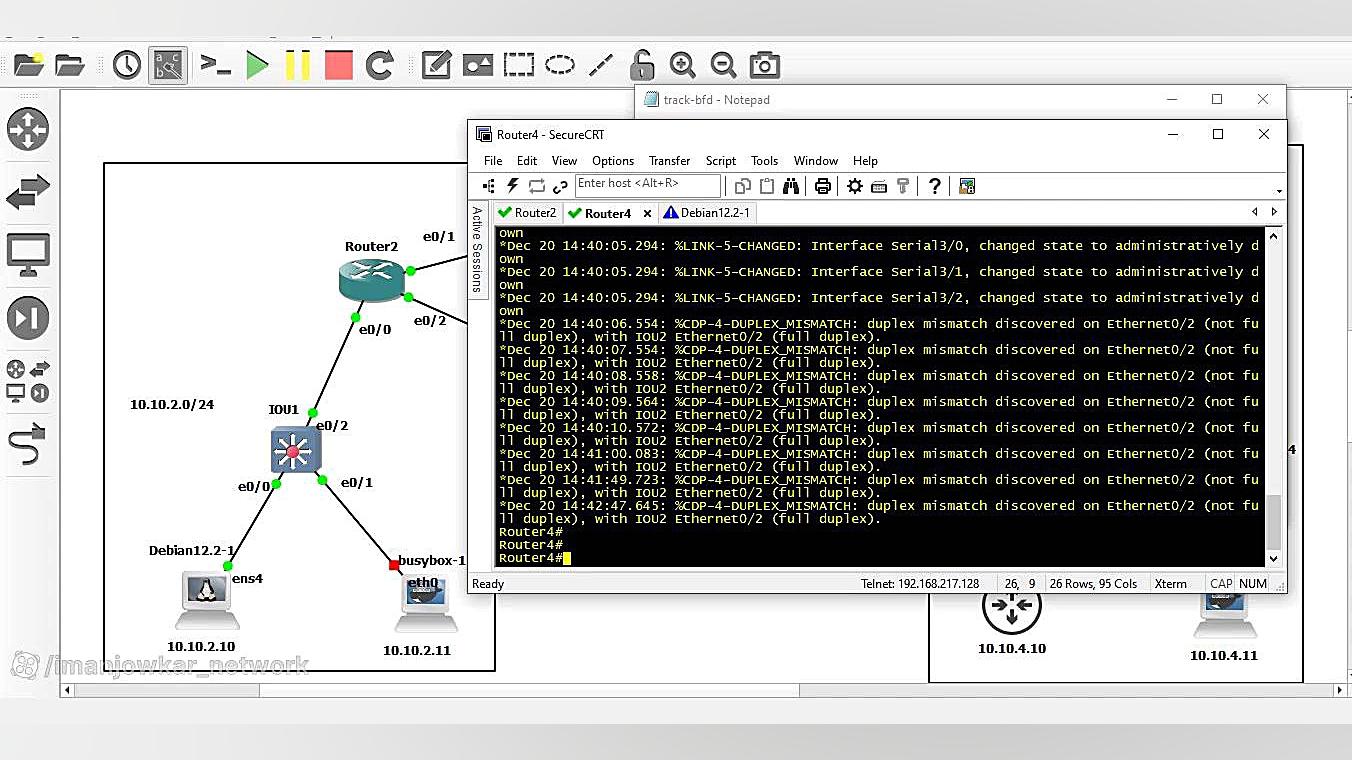1352x760 pixels.
Task: Select Router2 node in GNS3 topology
Action: point(371,279)
